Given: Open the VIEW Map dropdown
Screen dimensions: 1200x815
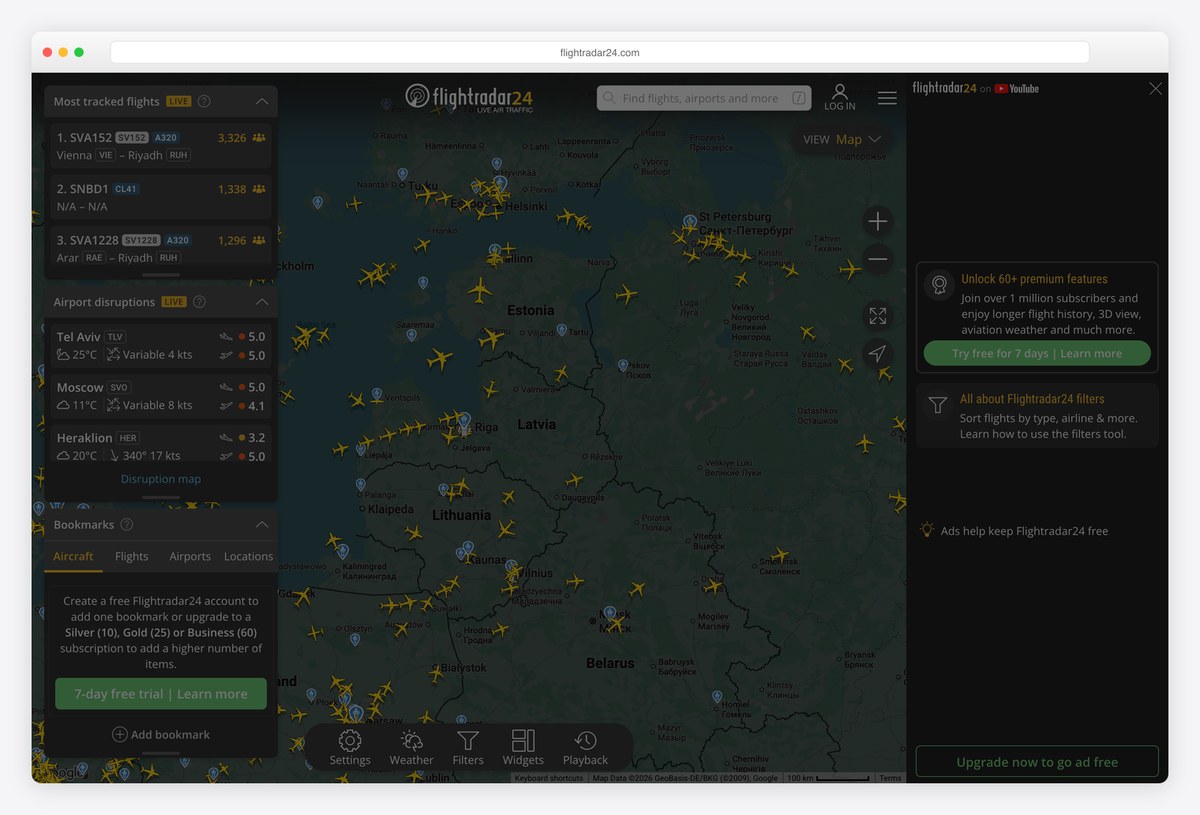Looking at the screenshot, I should [843, 139].
